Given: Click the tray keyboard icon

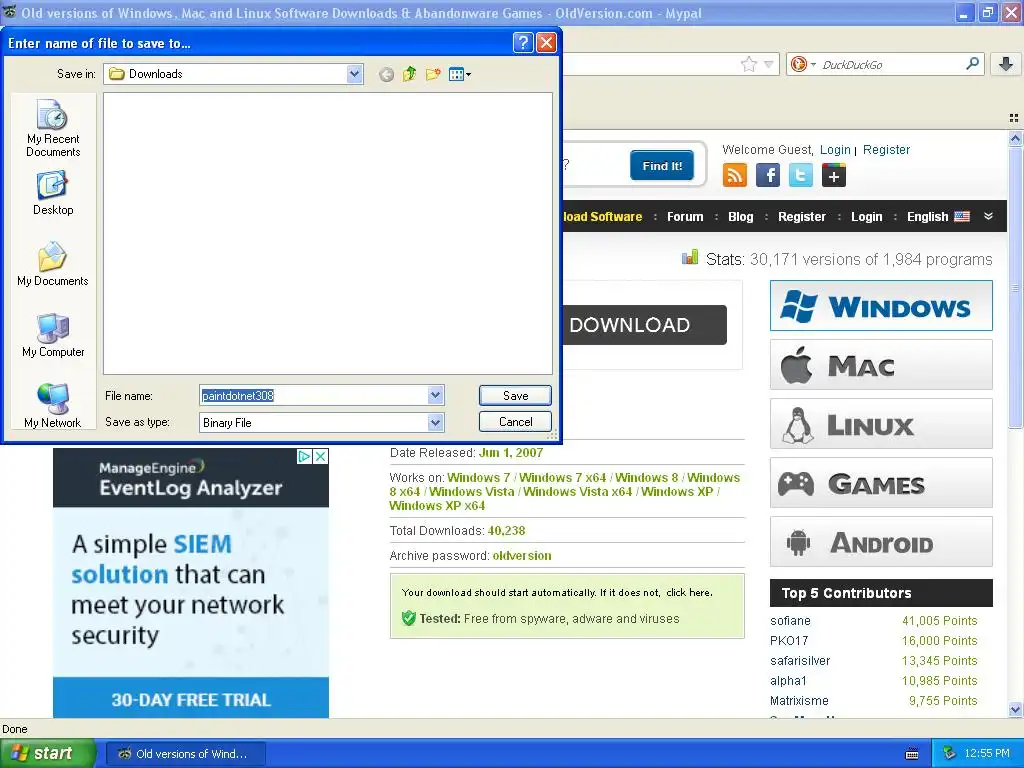Looking at the screenshot, I should (x=912, y=754).
